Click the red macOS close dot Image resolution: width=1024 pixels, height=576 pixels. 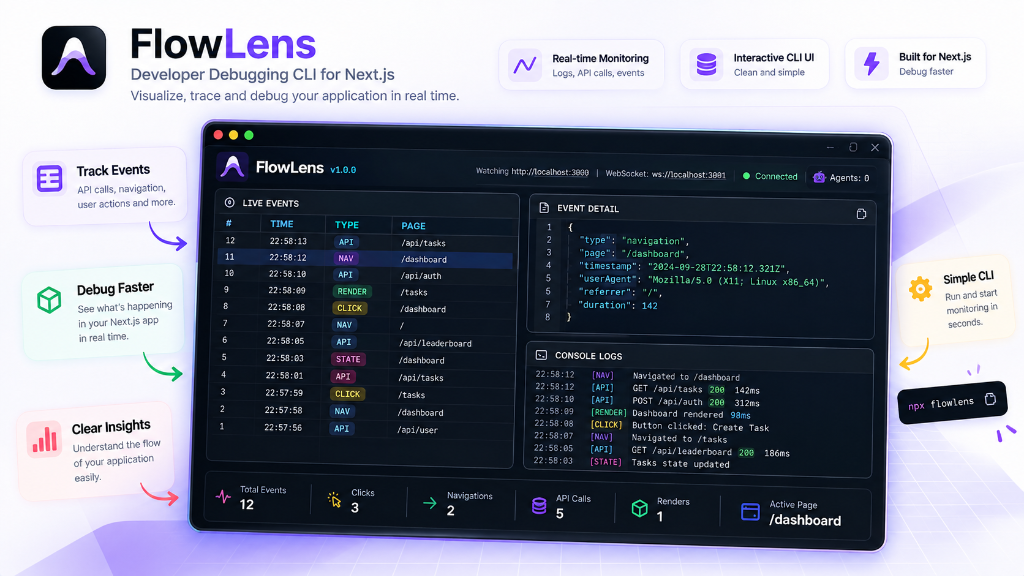tap(218, 135)
